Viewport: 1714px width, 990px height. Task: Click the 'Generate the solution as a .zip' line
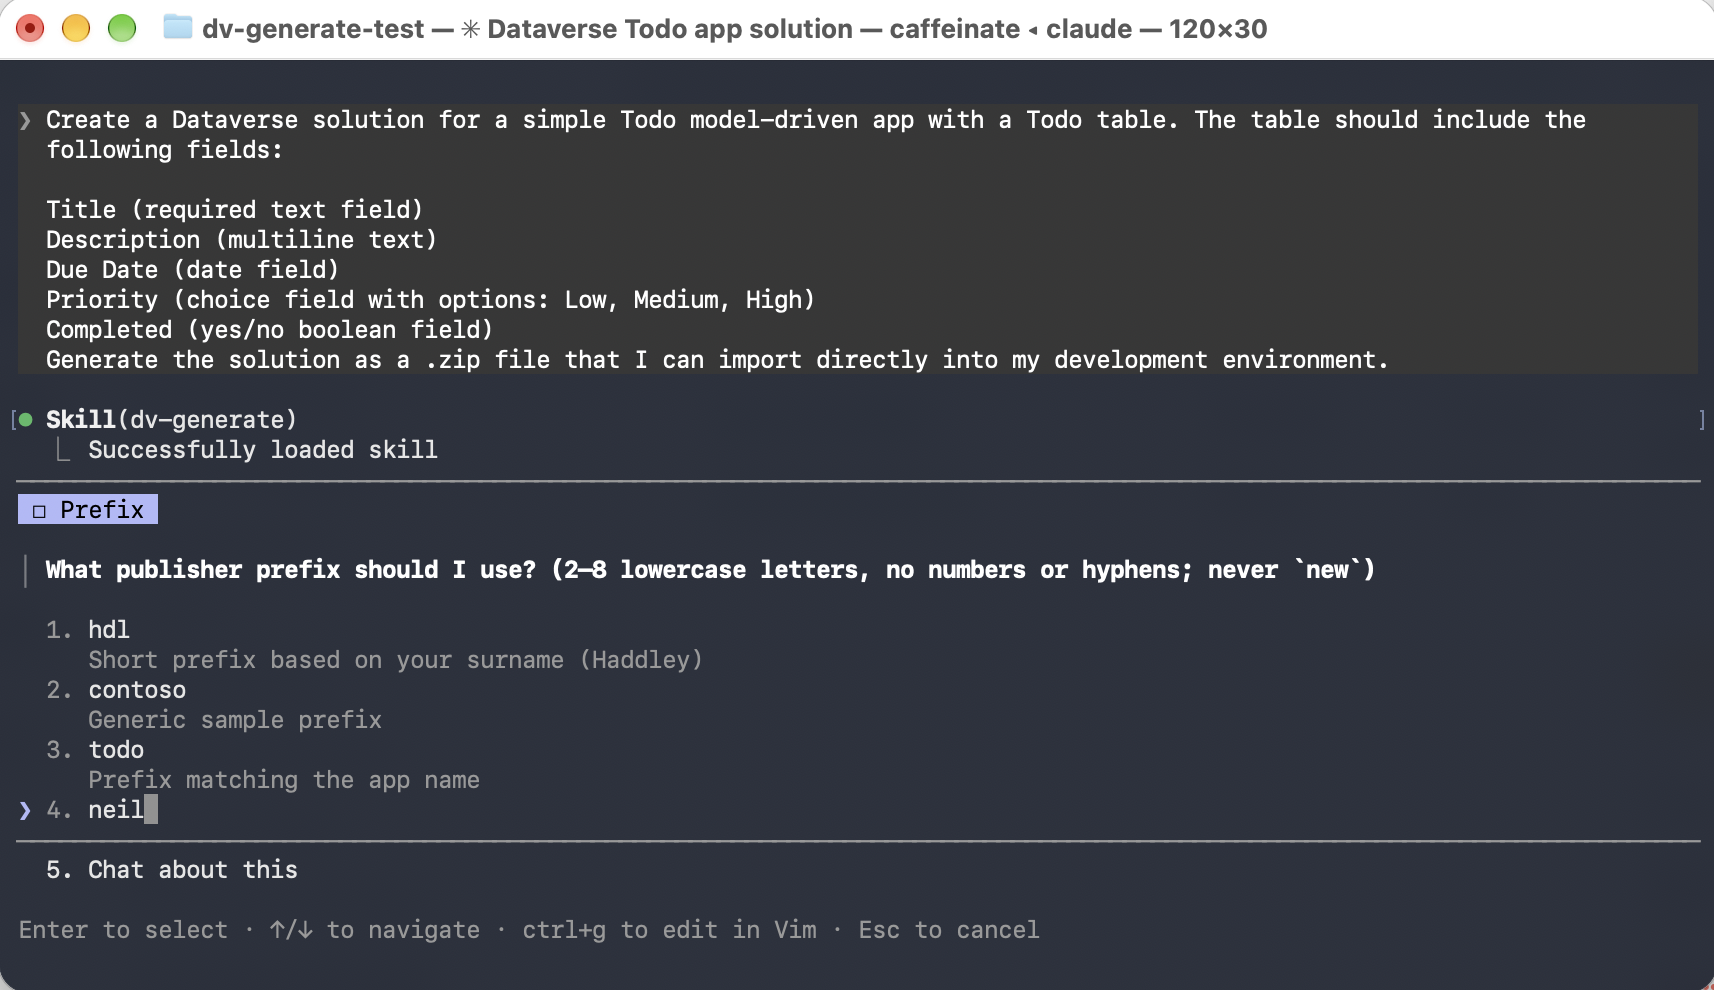click(718, 360)
